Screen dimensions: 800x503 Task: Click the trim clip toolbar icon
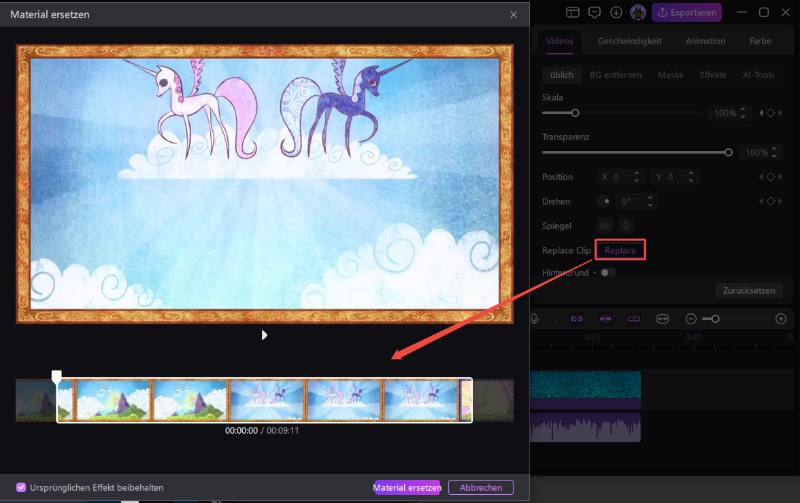634,319
